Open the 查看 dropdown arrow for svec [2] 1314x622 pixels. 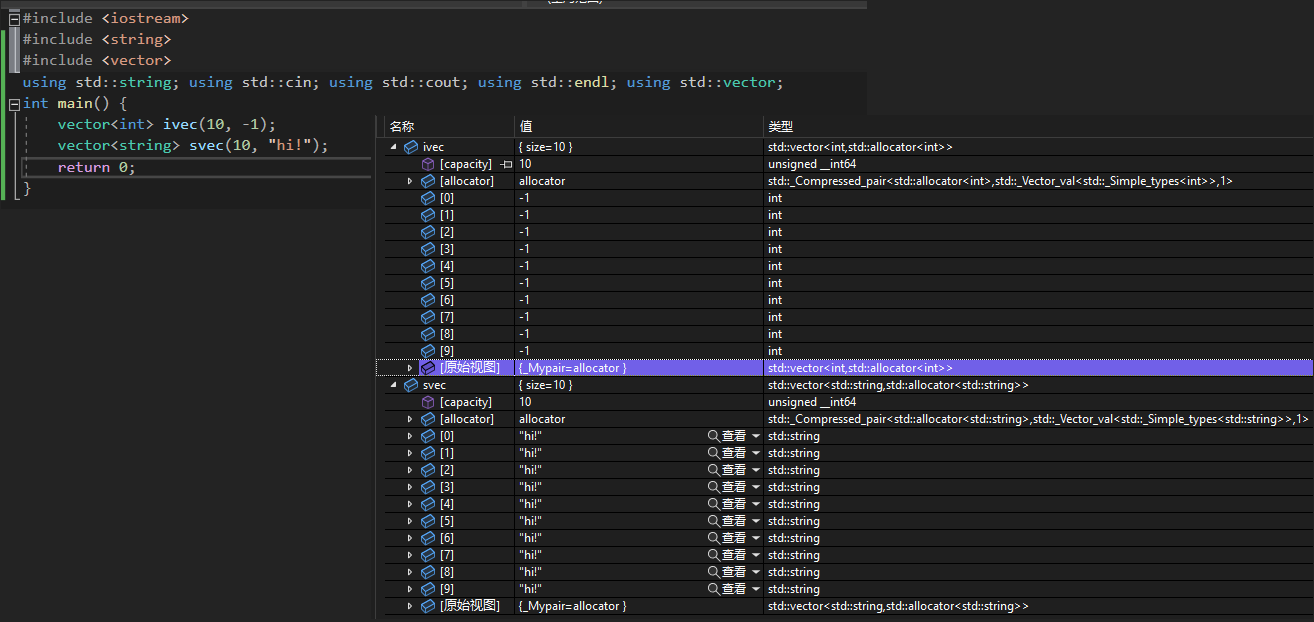(x=756, y=470)
